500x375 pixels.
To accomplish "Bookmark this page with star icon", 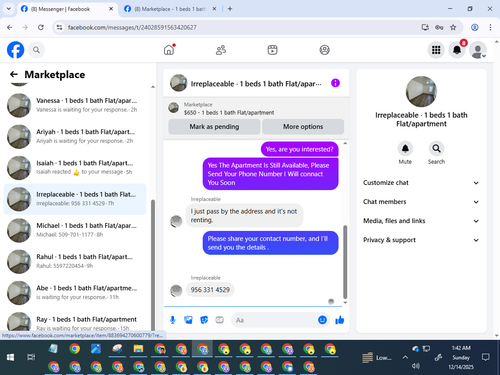I will coord(453,27).
